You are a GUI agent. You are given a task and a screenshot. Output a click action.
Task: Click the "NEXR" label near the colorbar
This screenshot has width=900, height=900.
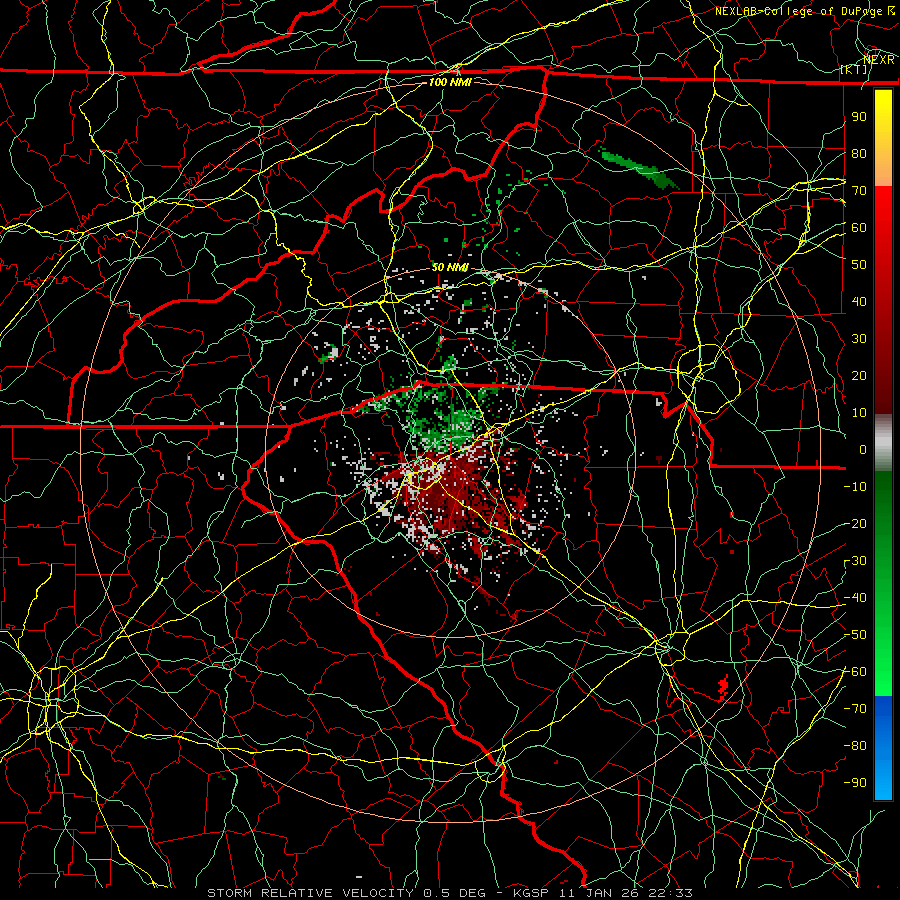pos(879,59)
